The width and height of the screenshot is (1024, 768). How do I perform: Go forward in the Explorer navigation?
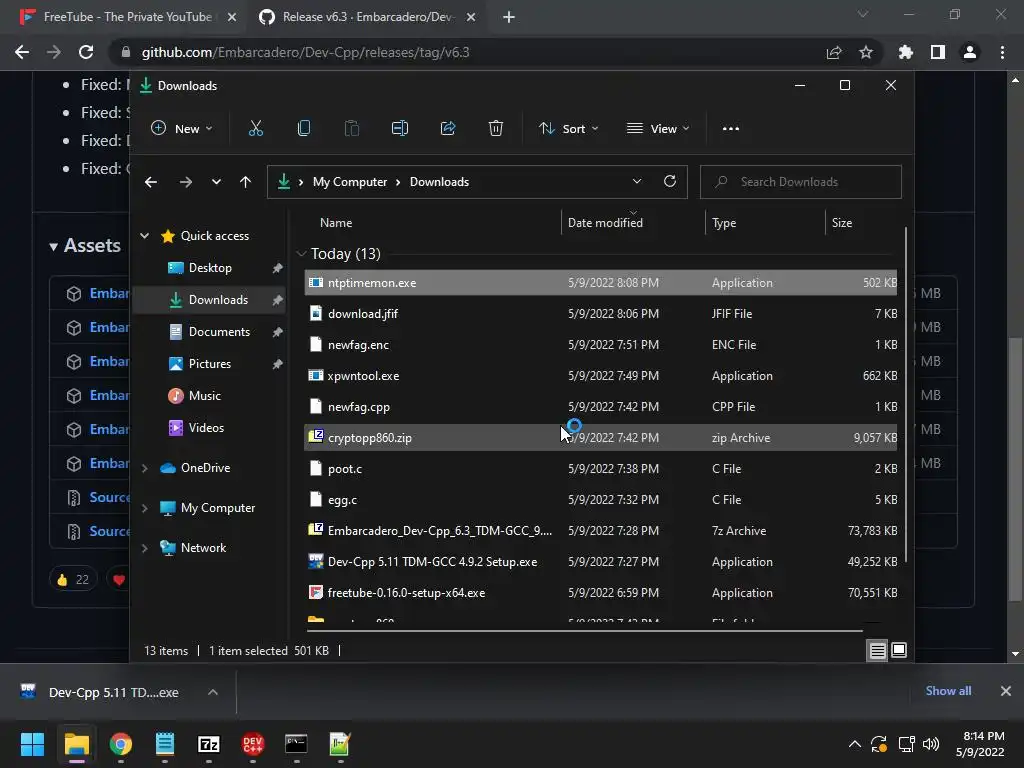pyautogui.click(x=186, y=182)
